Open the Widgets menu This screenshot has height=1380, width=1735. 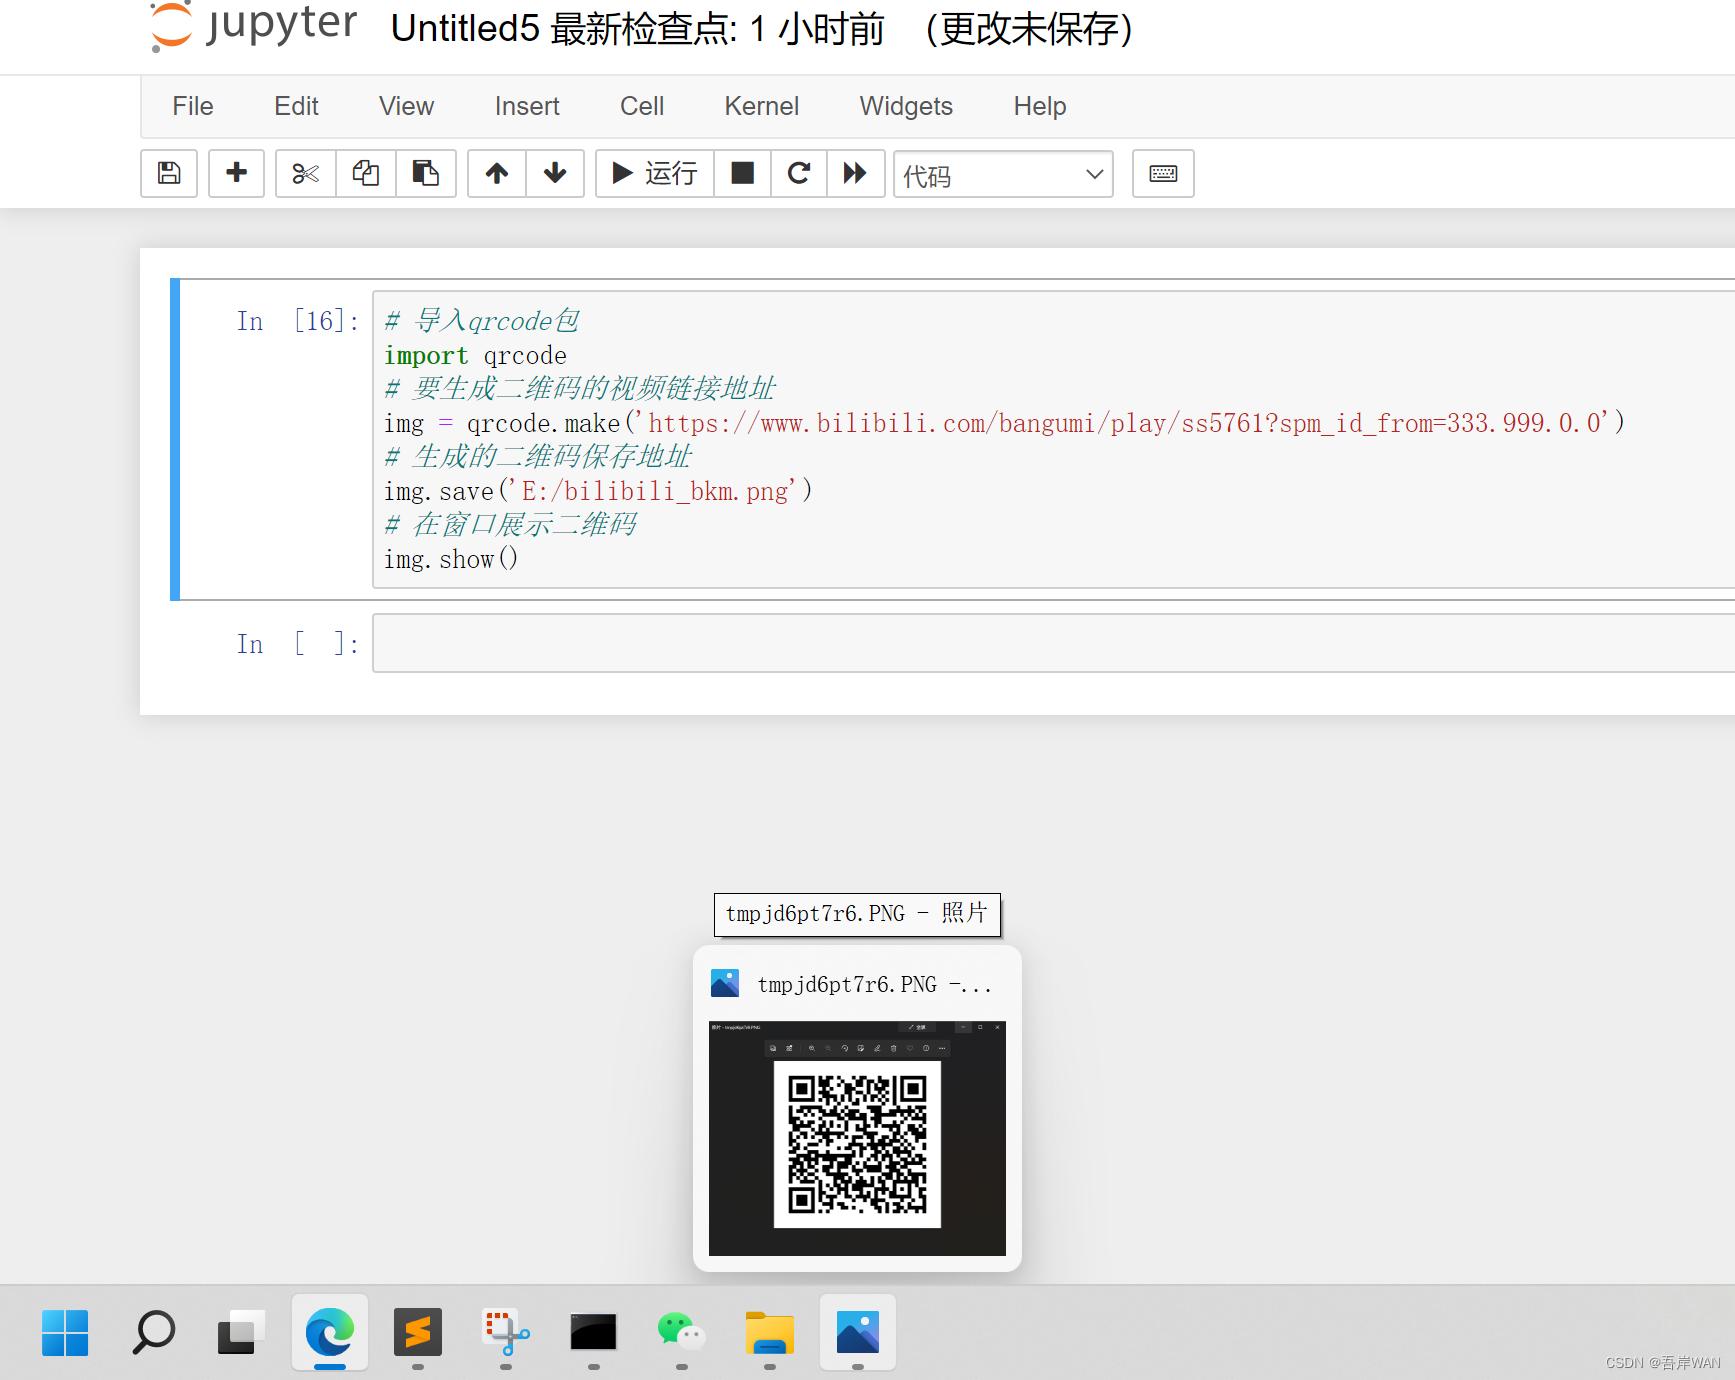click(905, 106)
